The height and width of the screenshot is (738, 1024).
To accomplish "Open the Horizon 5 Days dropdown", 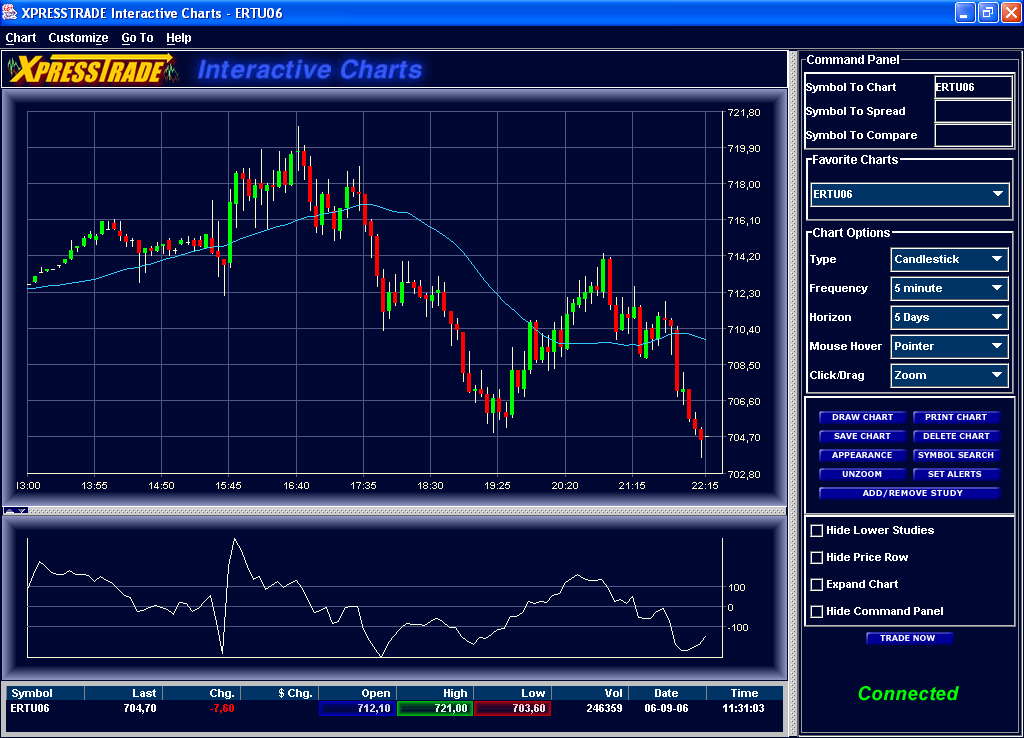I will [x=949, y=317].
